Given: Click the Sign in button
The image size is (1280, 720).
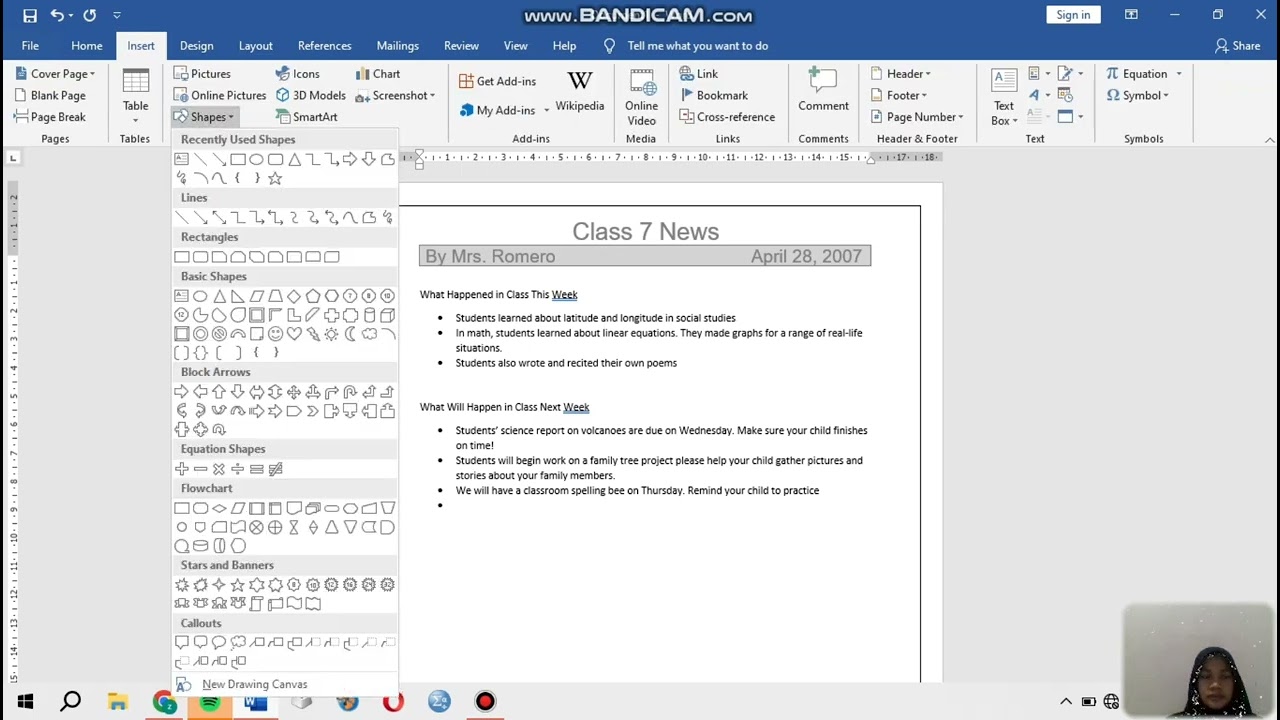Looking at the screenshot, I should (1073, 15).
